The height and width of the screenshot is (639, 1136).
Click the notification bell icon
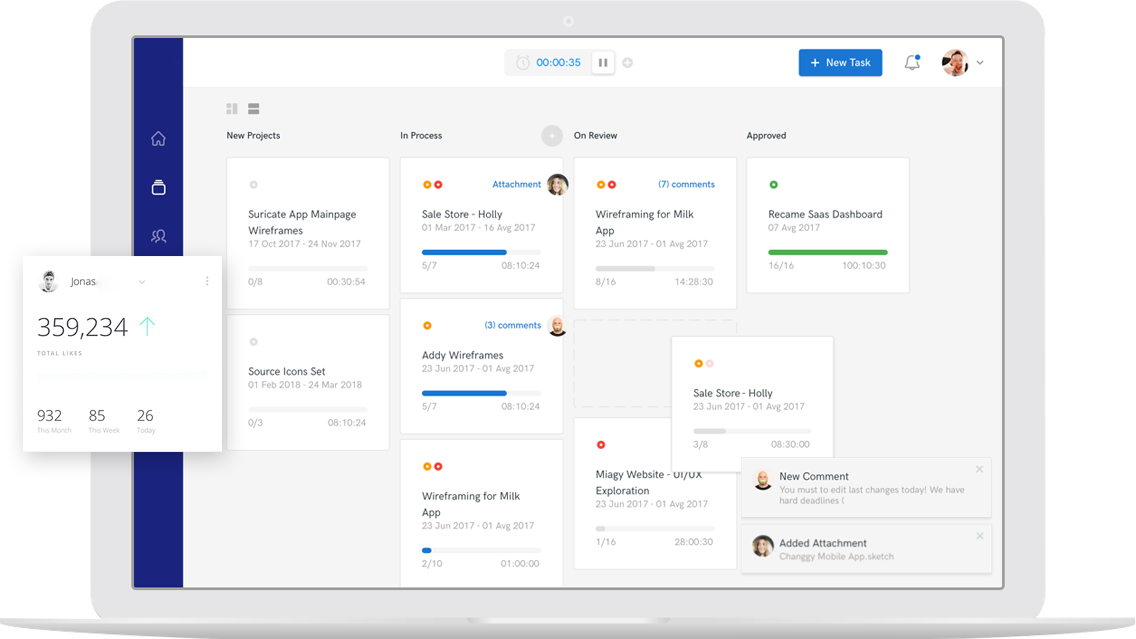click(x=912, y=62)
